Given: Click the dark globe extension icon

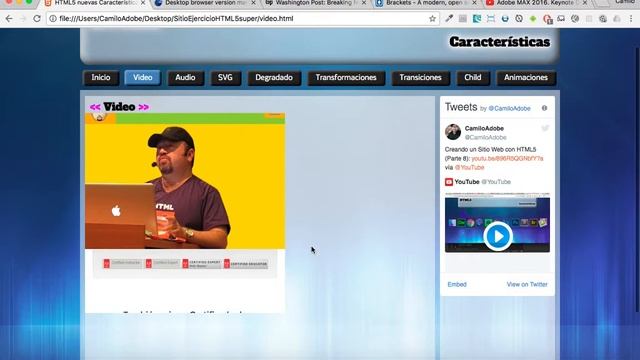Looking at the screenshot, I should click(575, 18).
